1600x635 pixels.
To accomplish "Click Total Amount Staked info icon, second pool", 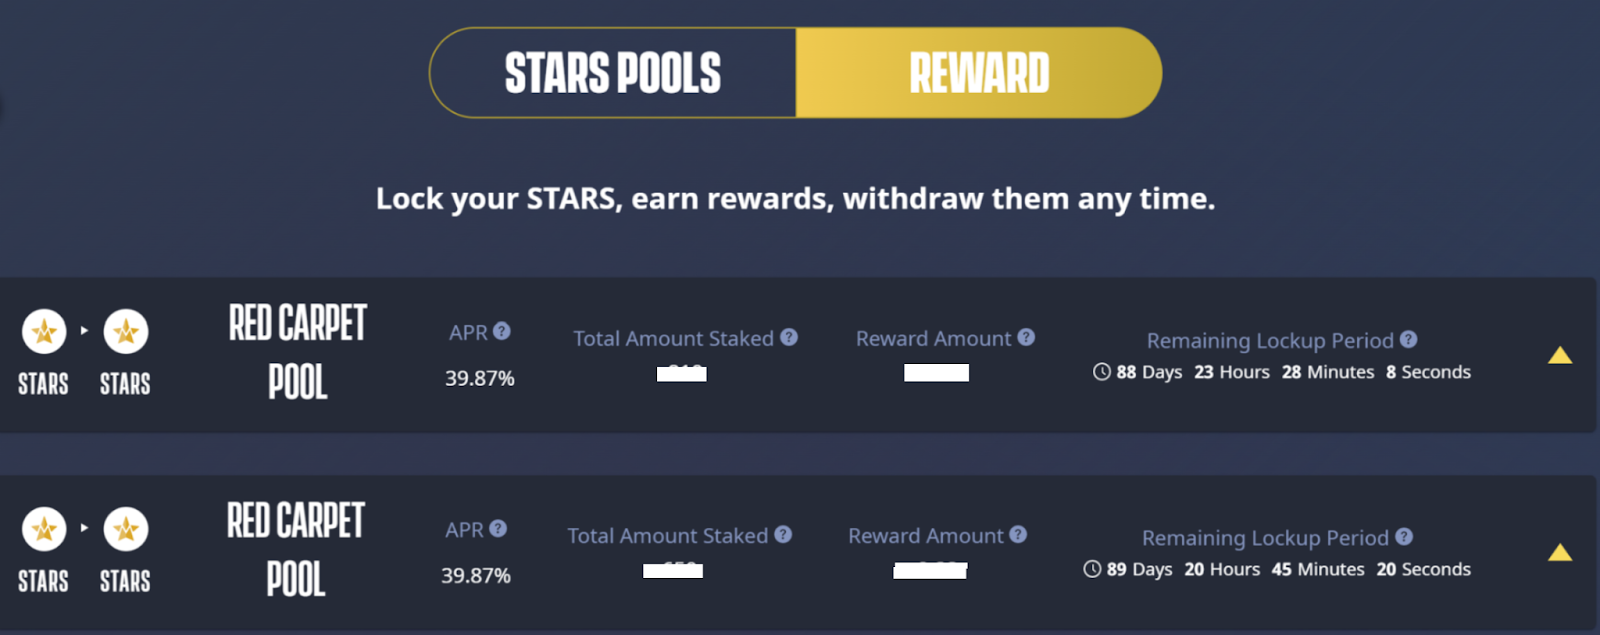I will pyautogui.click(x=783, y=534).
